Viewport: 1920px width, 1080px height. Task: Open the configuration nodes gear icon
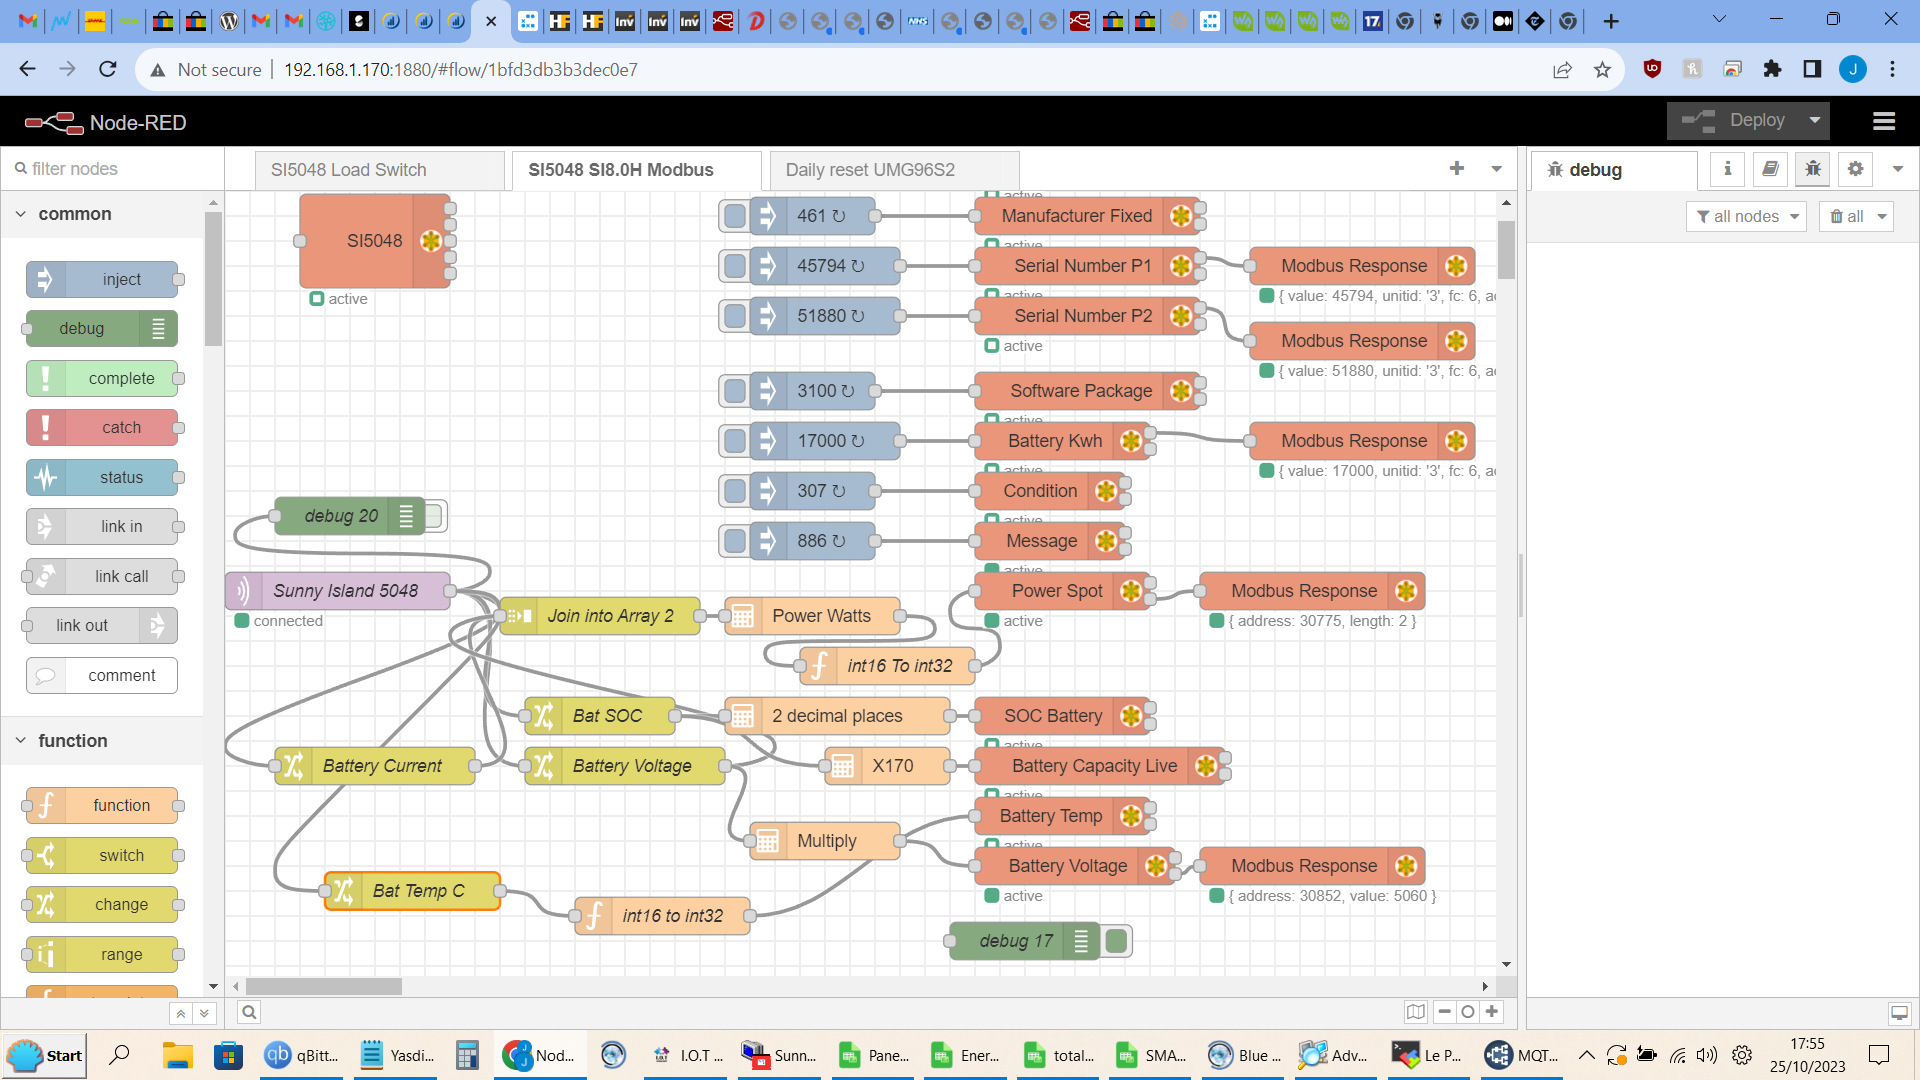point(1856,169)
